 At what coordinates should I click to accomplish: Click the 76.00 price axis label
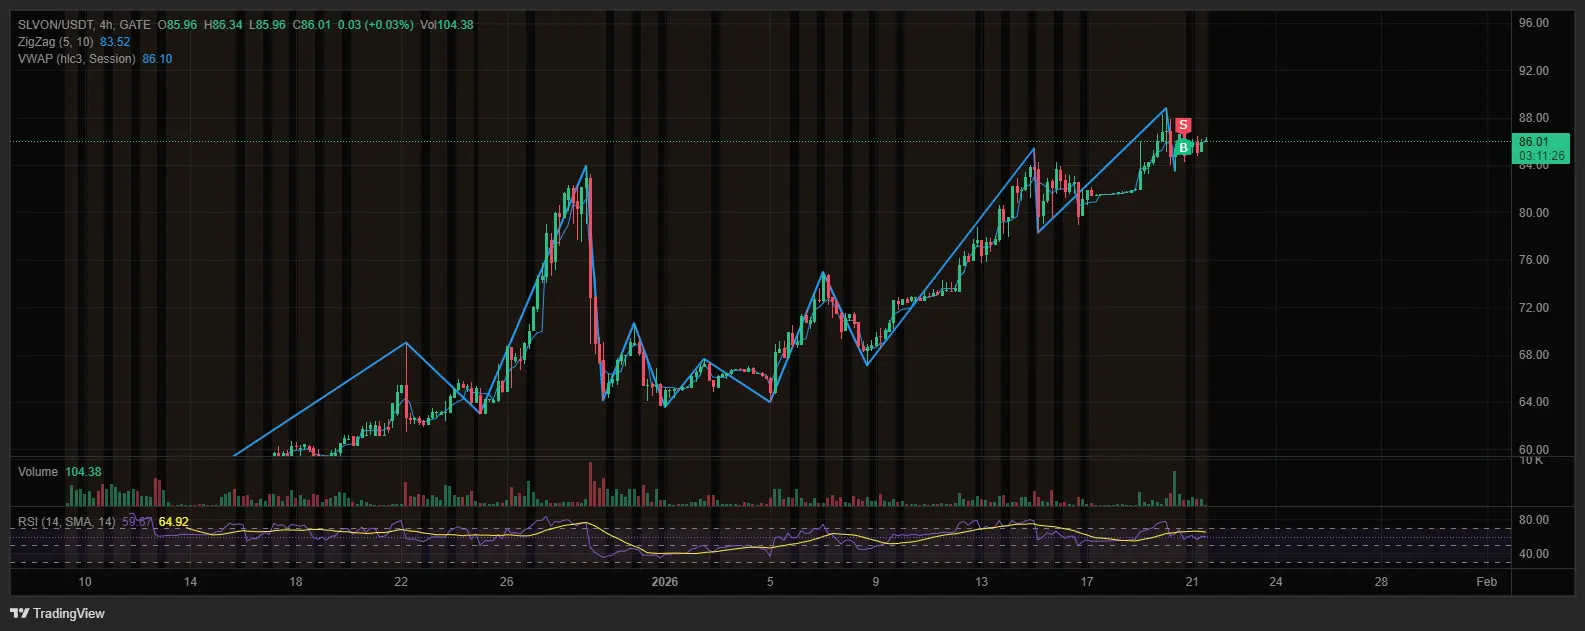click(1534, 260)
